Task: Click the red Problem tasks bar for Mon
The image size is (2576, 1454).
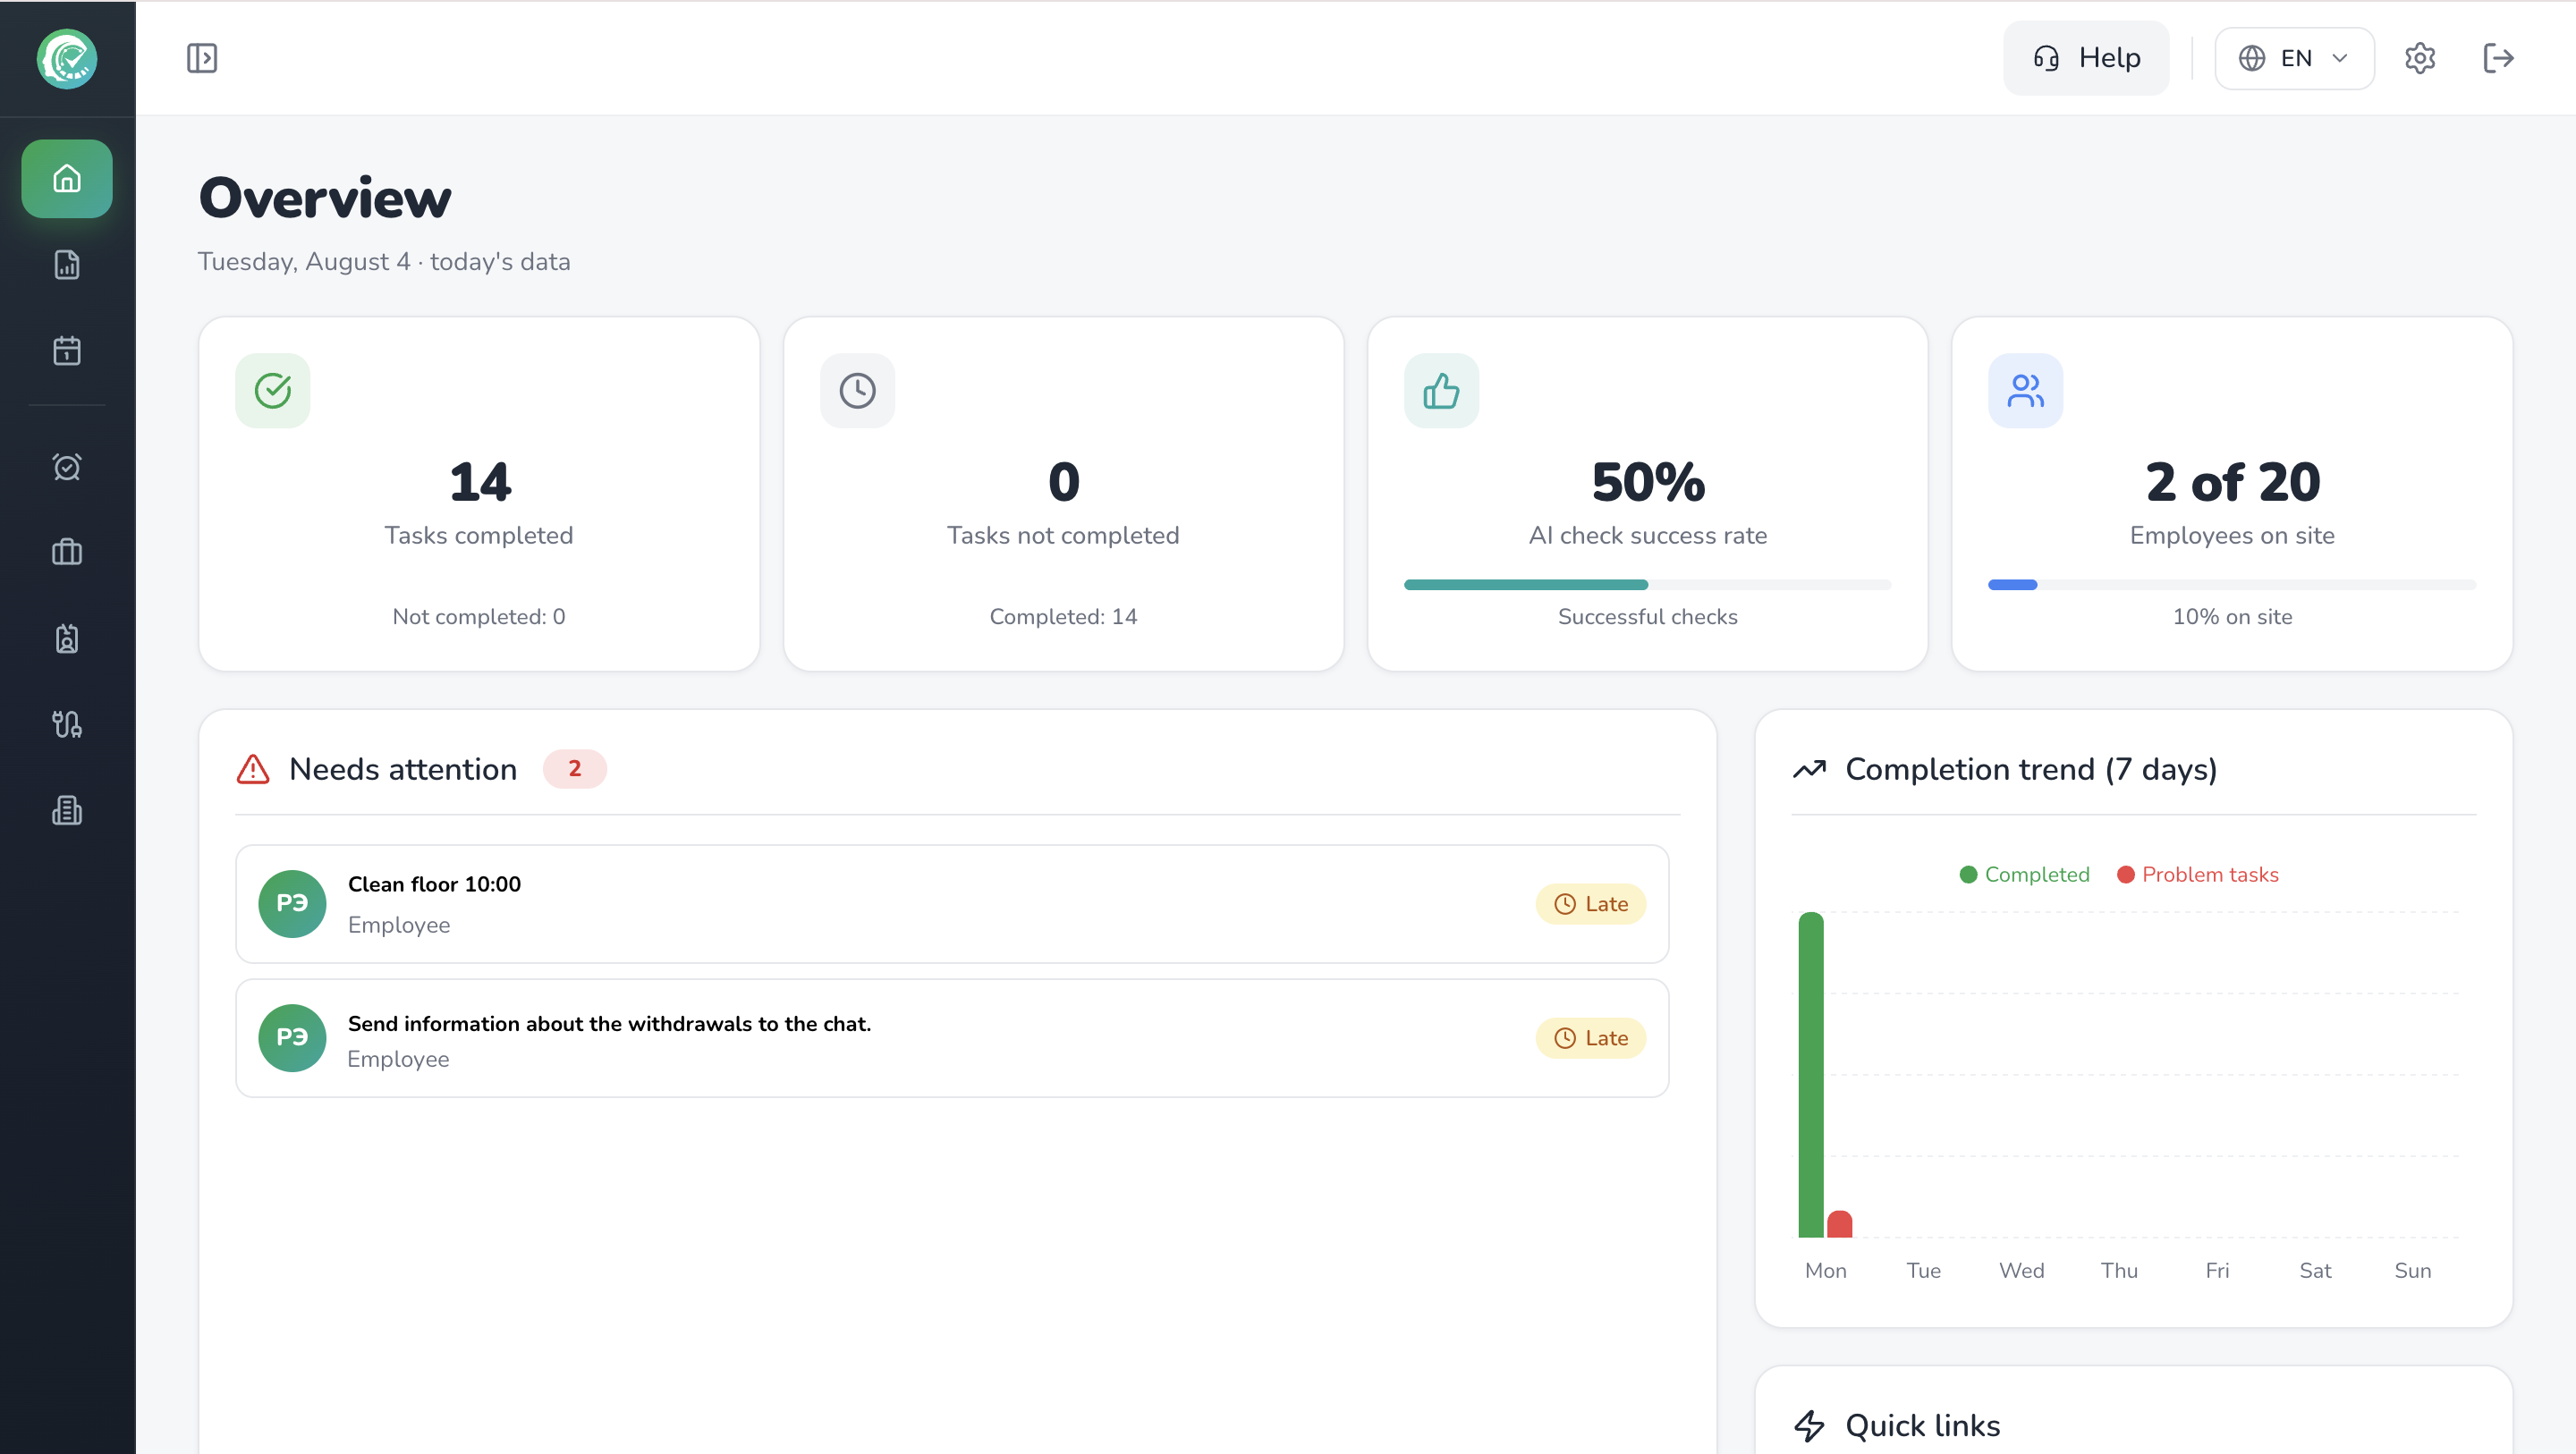Action: [1840, 1225]
